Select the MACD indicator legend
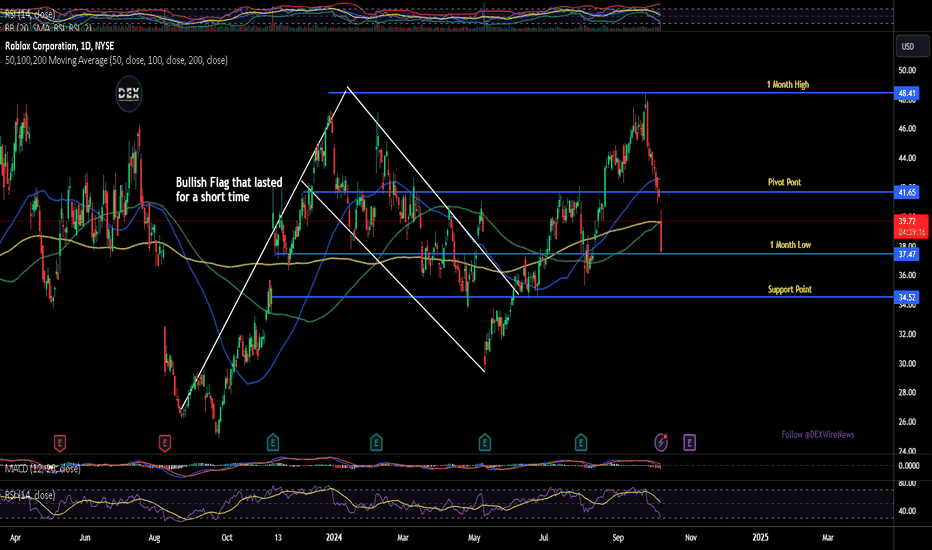Screen dimensions: 932x550 tap(43, 469)
